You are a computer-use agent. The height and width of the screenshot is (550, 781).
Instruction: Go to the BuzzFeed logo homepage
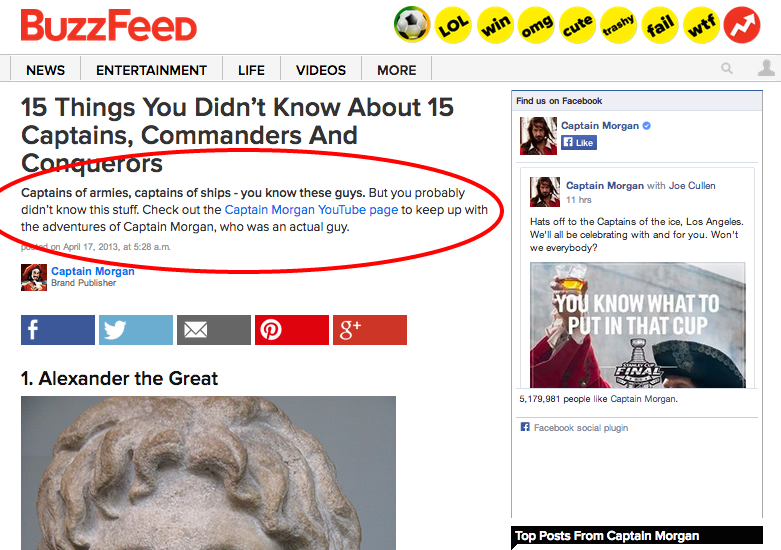click(x=109, y=25)
